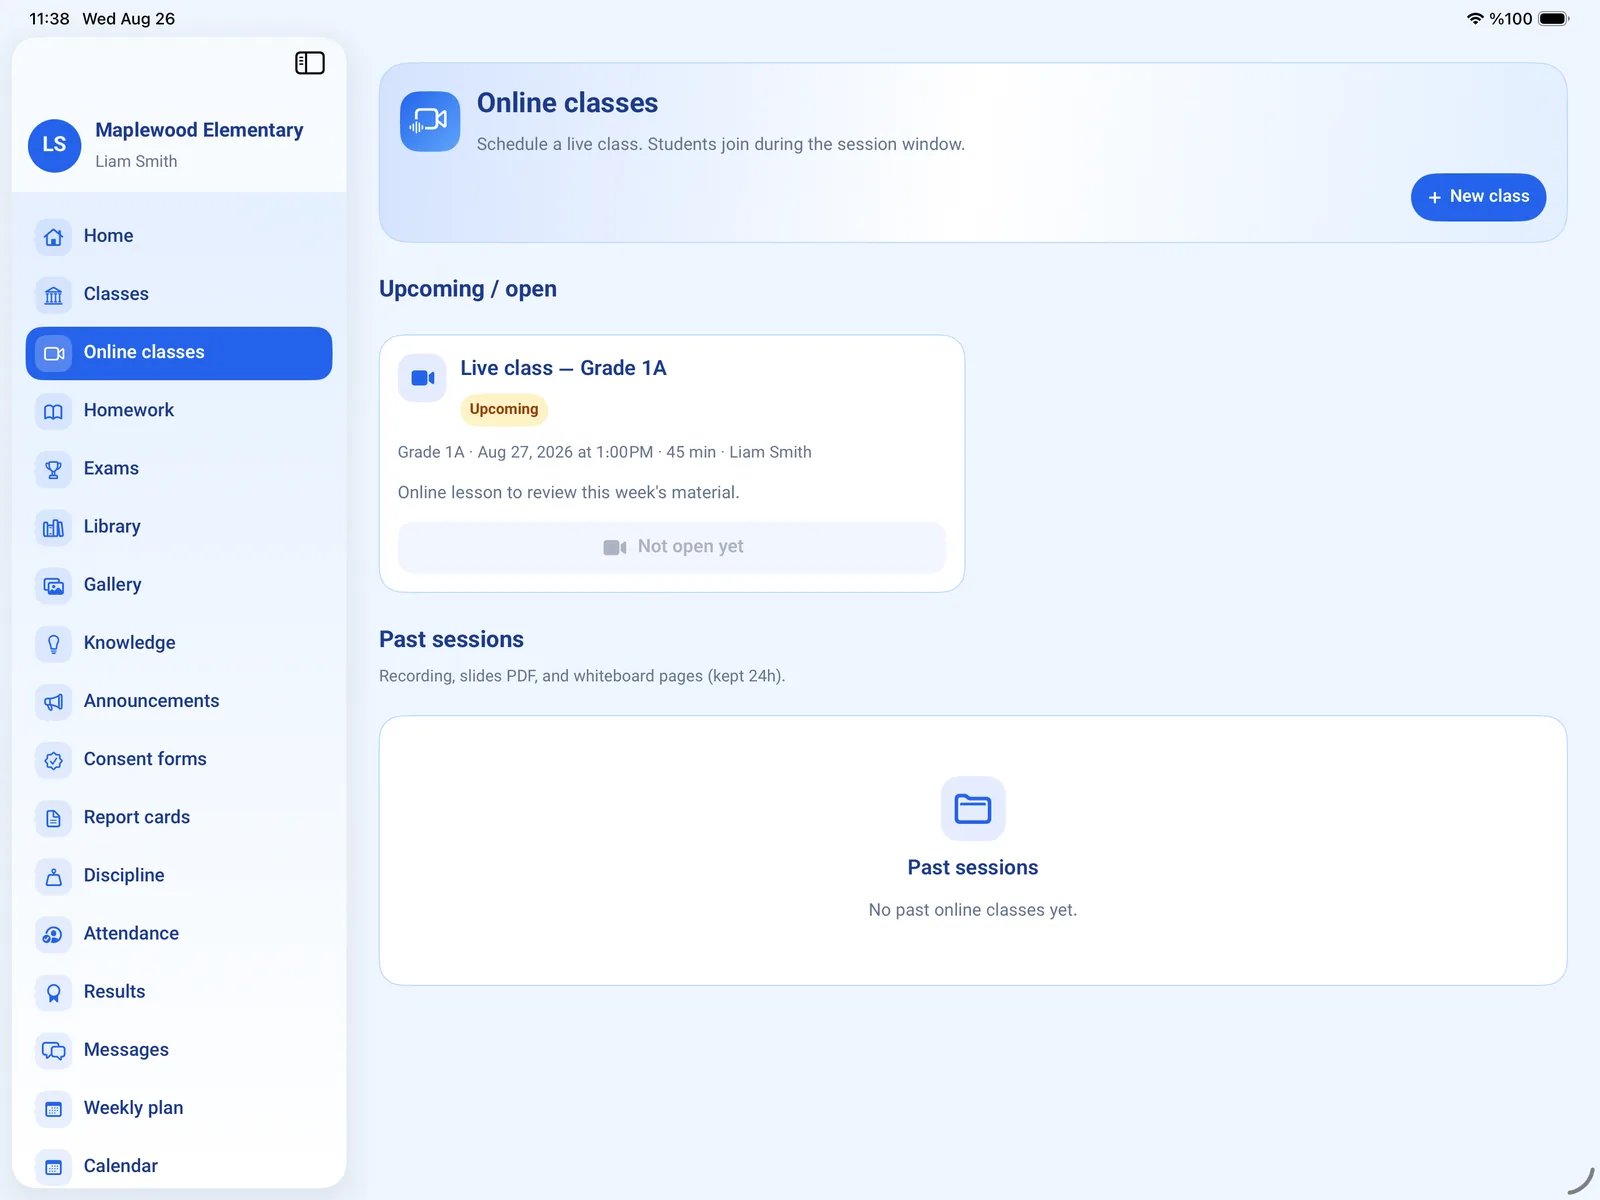Image resolution: width=1600 pixels, height=1200 pixels.
Task: Click the Home house icon
Action: click(54, 237)
